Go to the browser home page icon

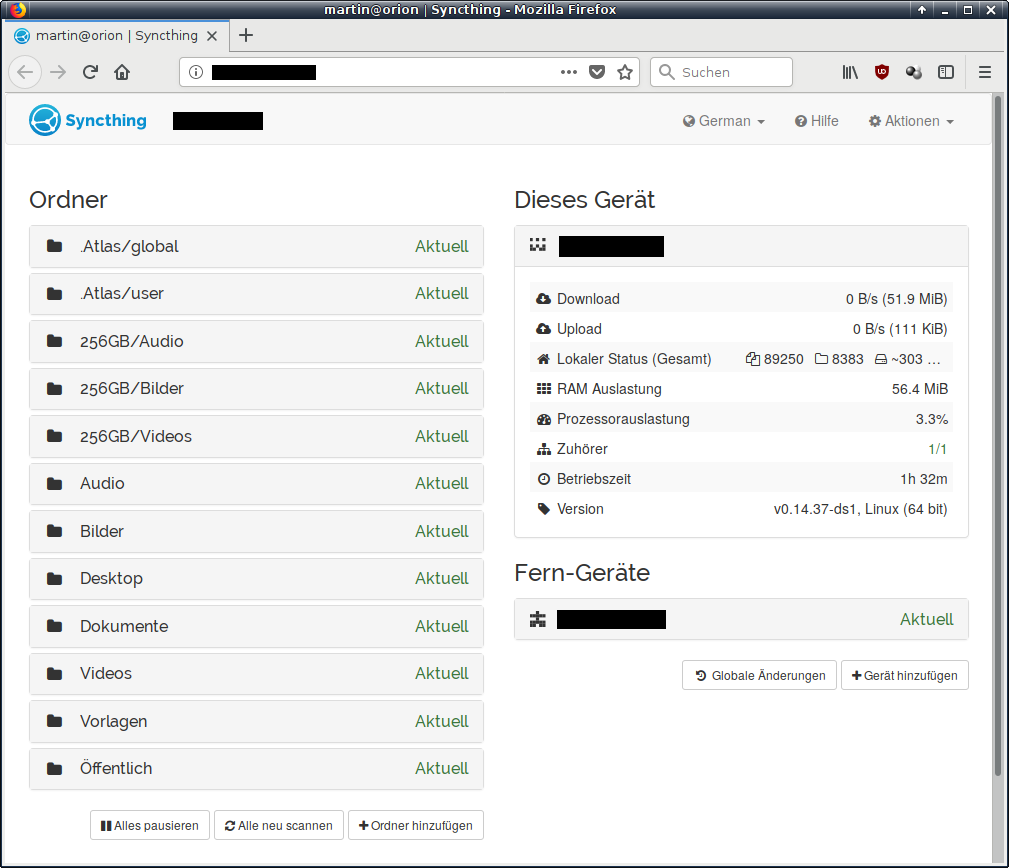tap(122, 72)
